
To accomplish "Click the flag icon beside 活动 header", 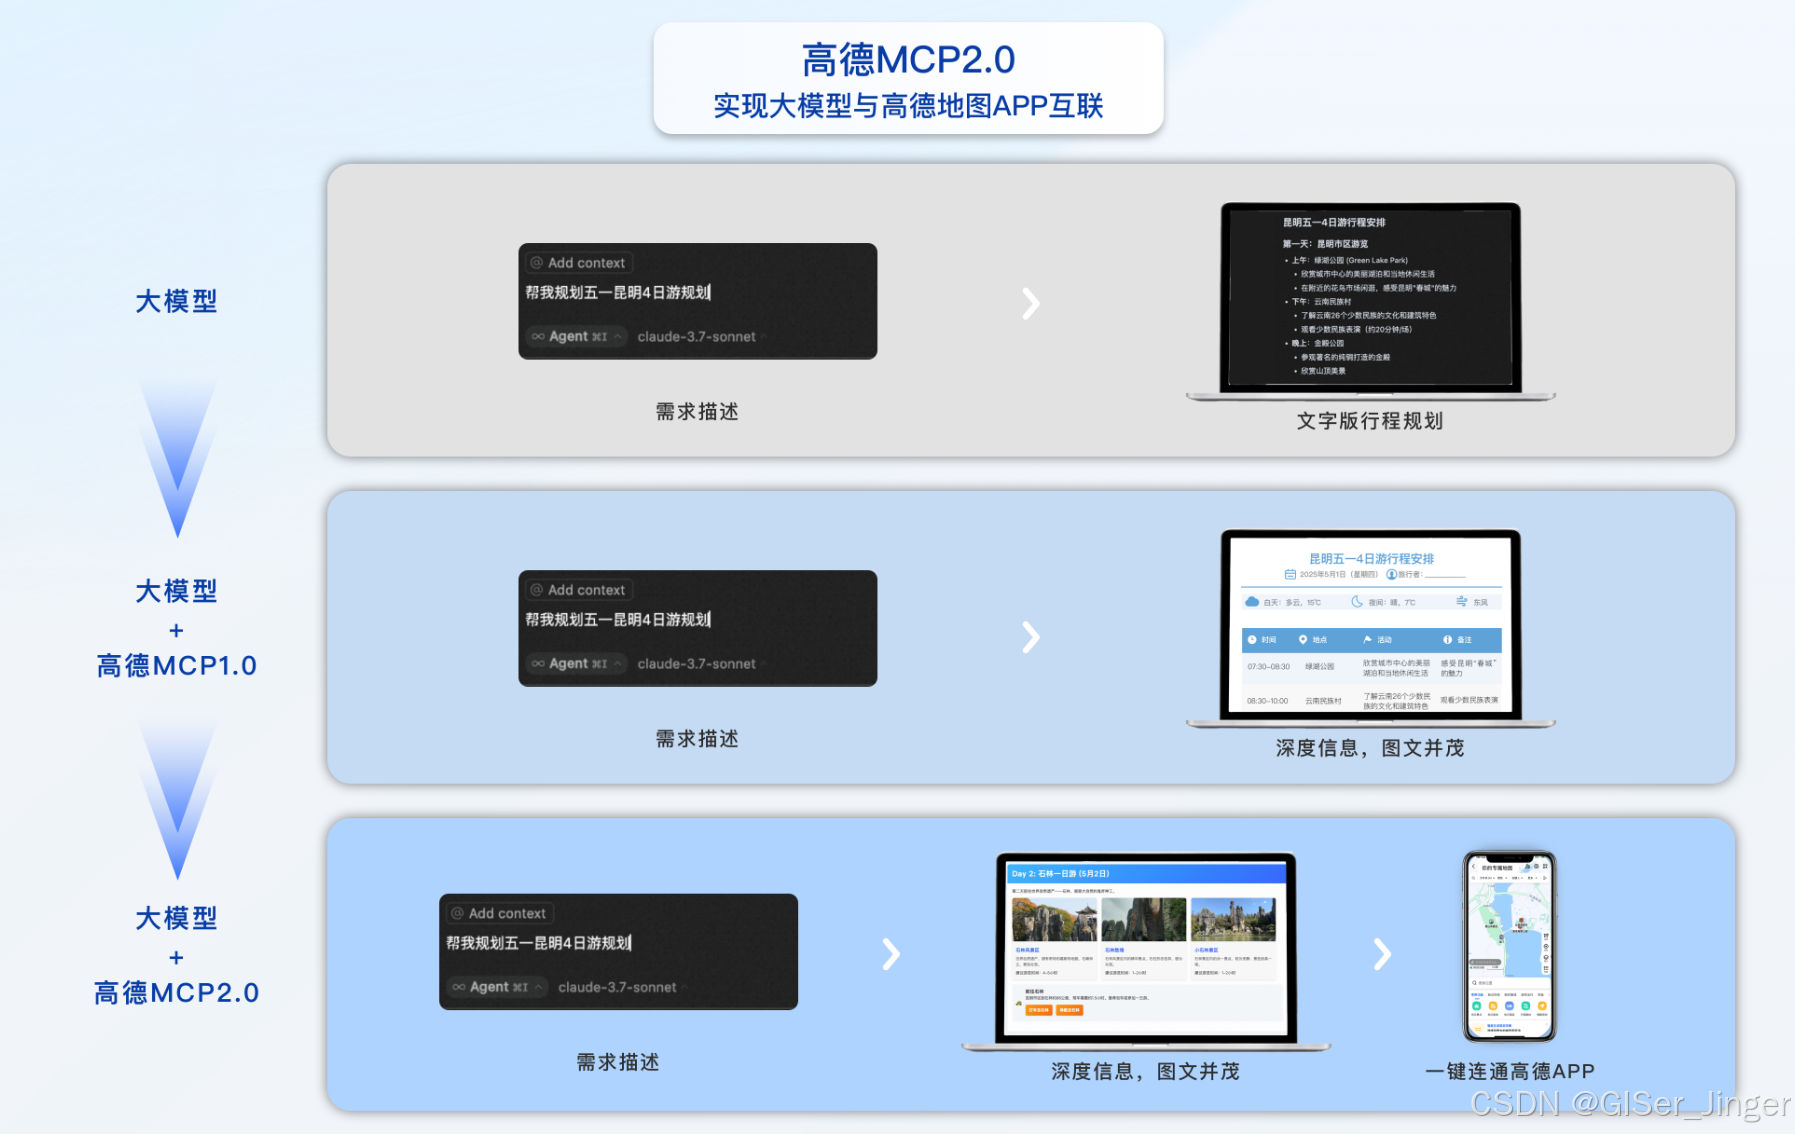I will pyautogui.click(x=1368, y=640).
